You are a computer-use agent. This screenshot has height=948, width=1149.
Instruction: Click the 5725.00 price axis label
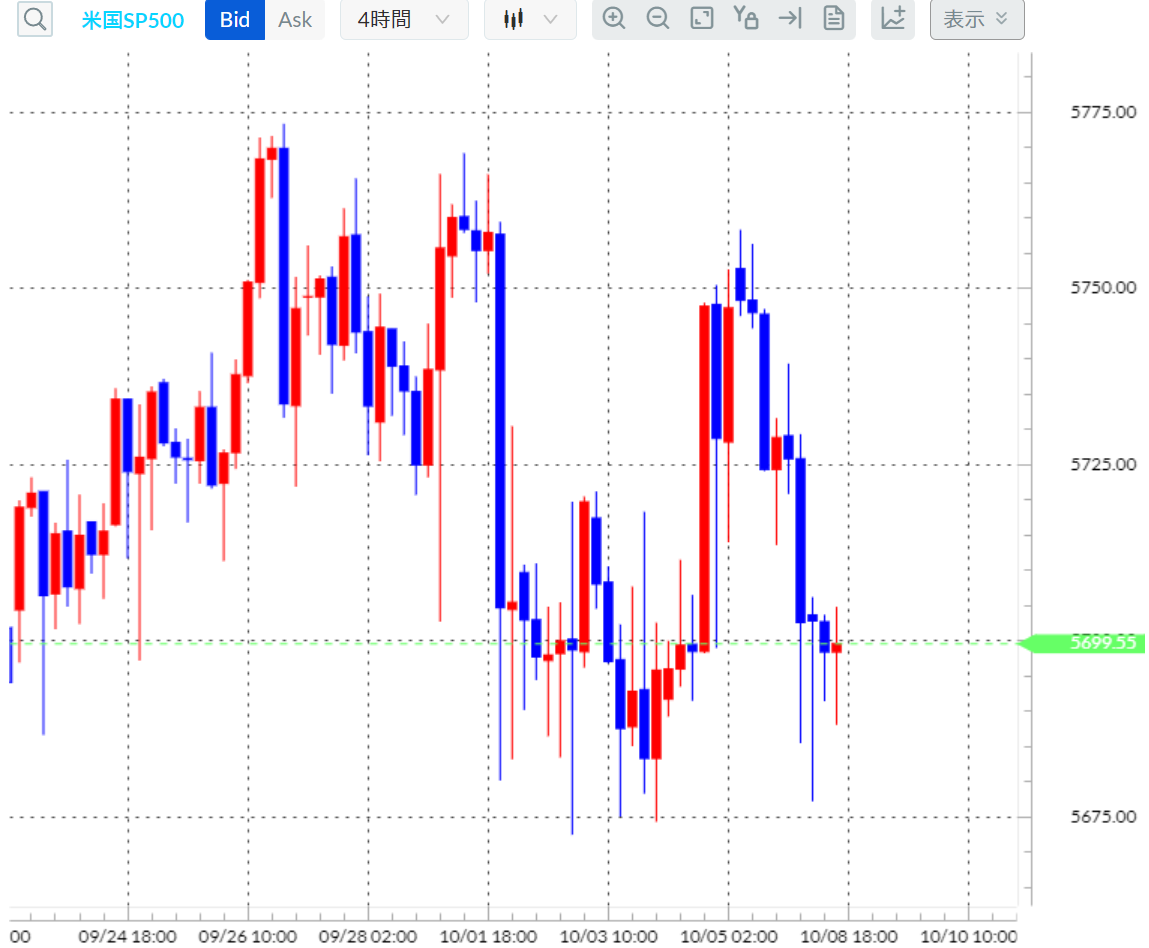pos(1103,464)
